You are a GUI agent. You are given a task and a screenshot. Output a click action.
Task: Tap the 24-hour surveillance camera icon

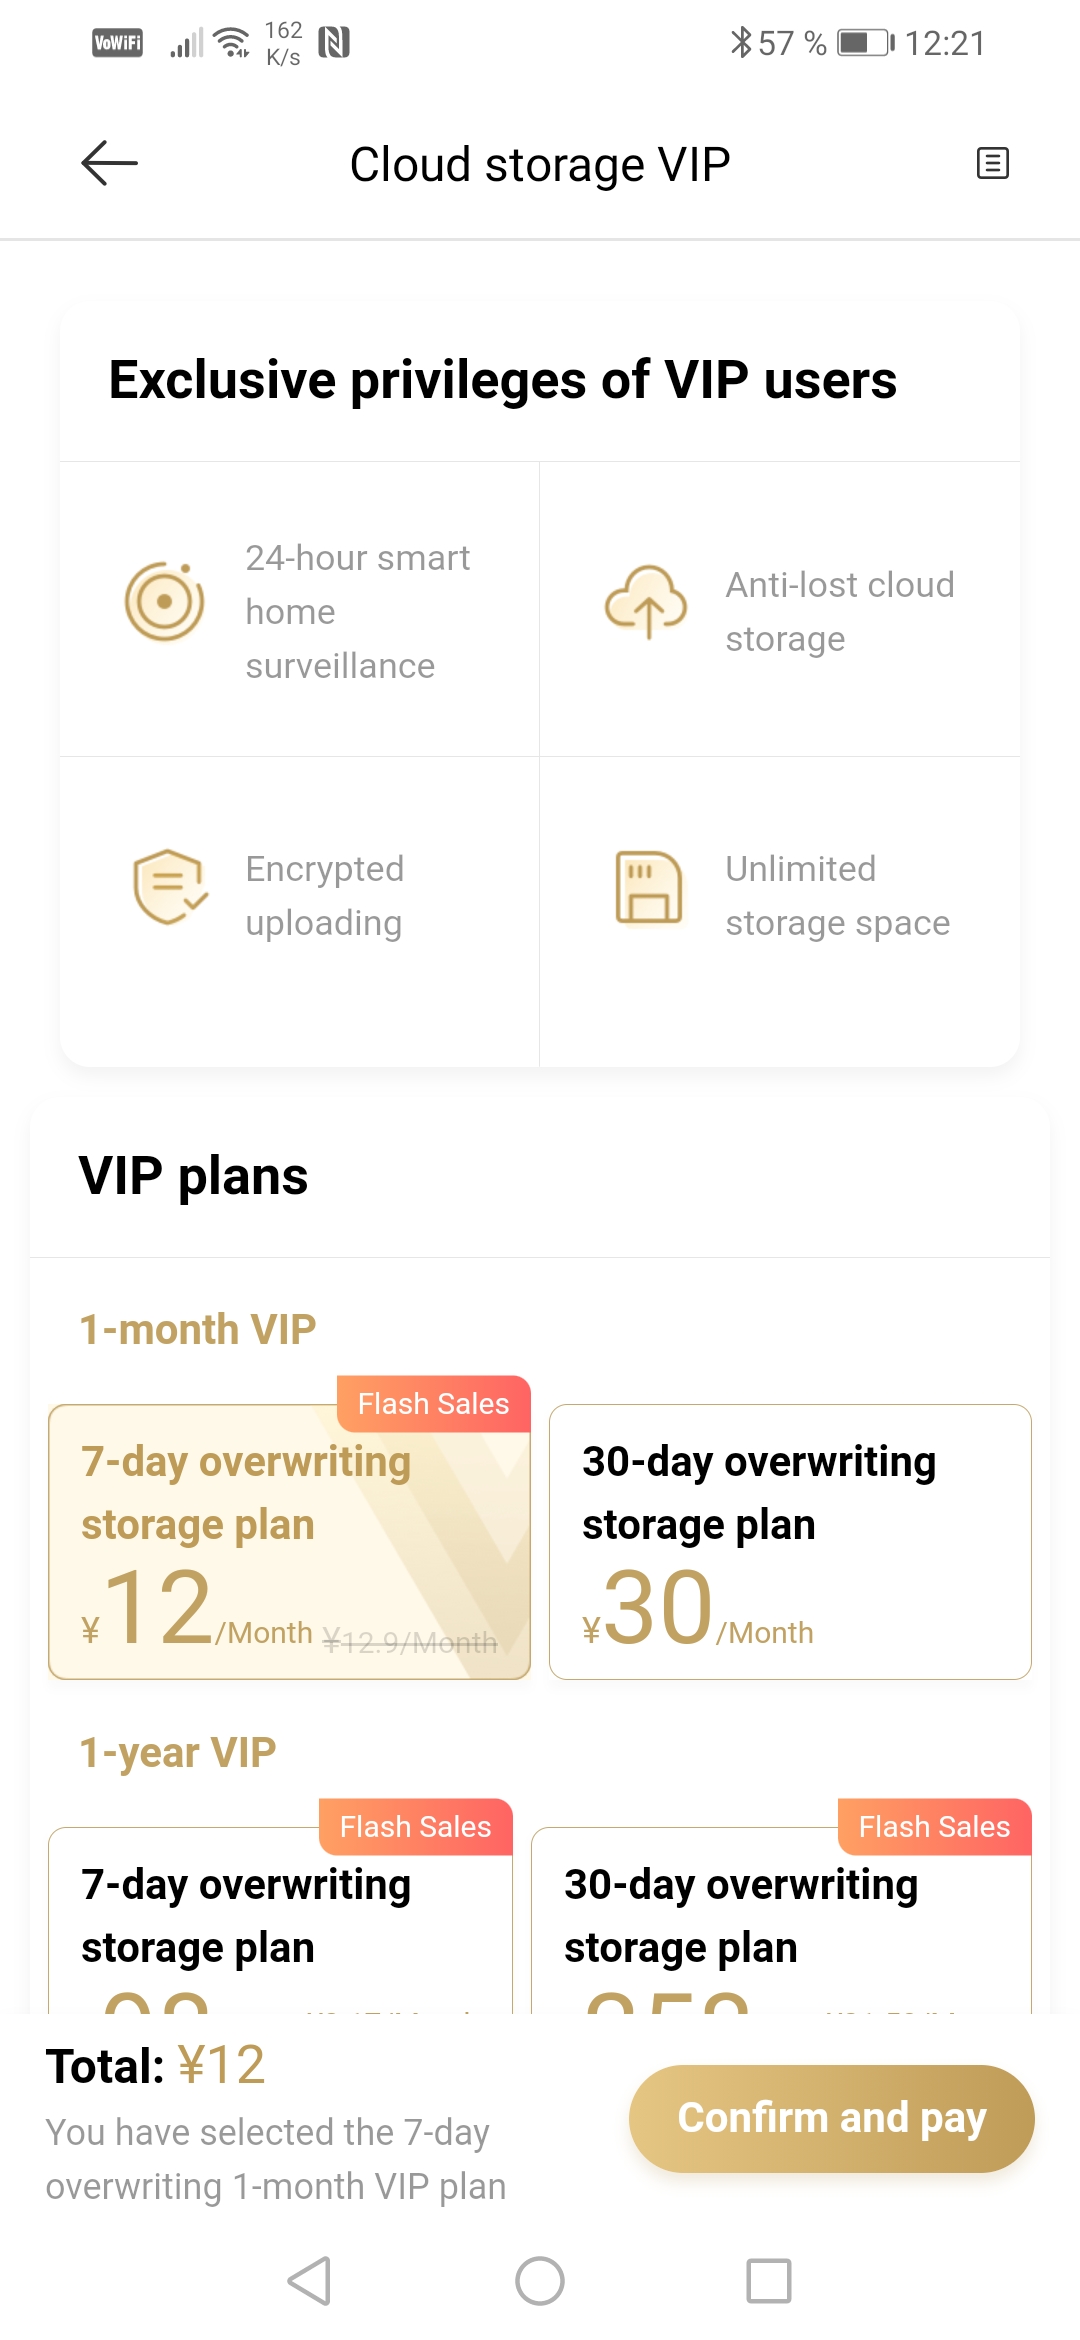tap(164, 601)
